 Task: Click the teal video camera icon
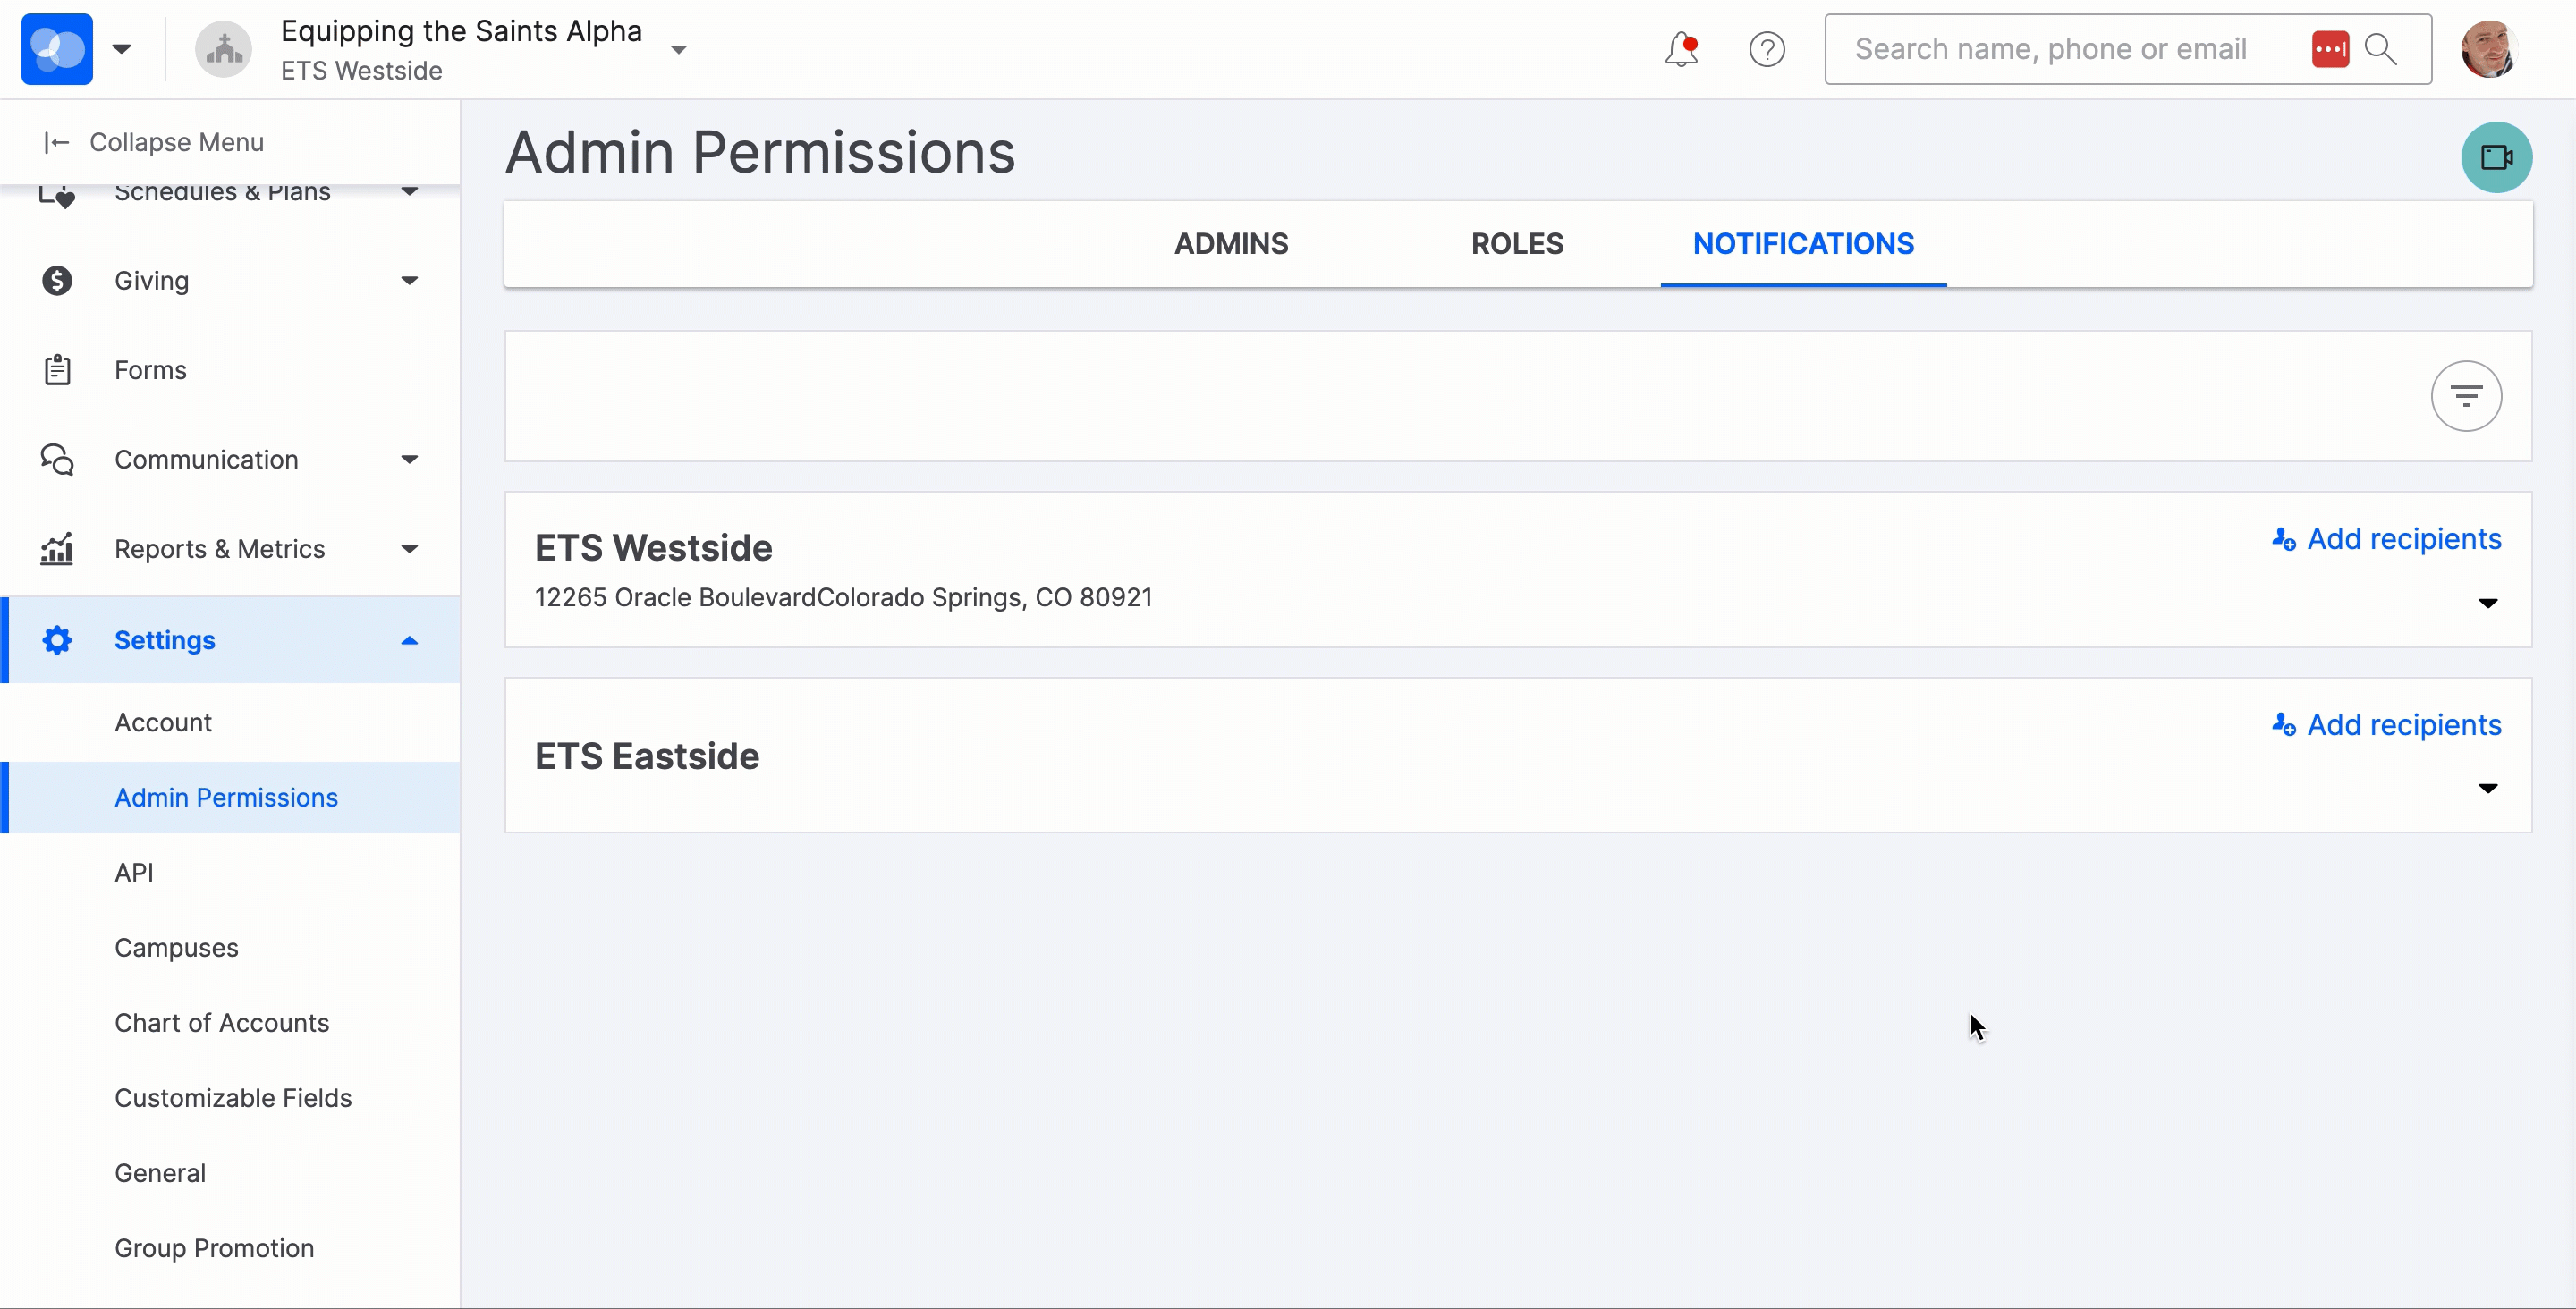2496,157
